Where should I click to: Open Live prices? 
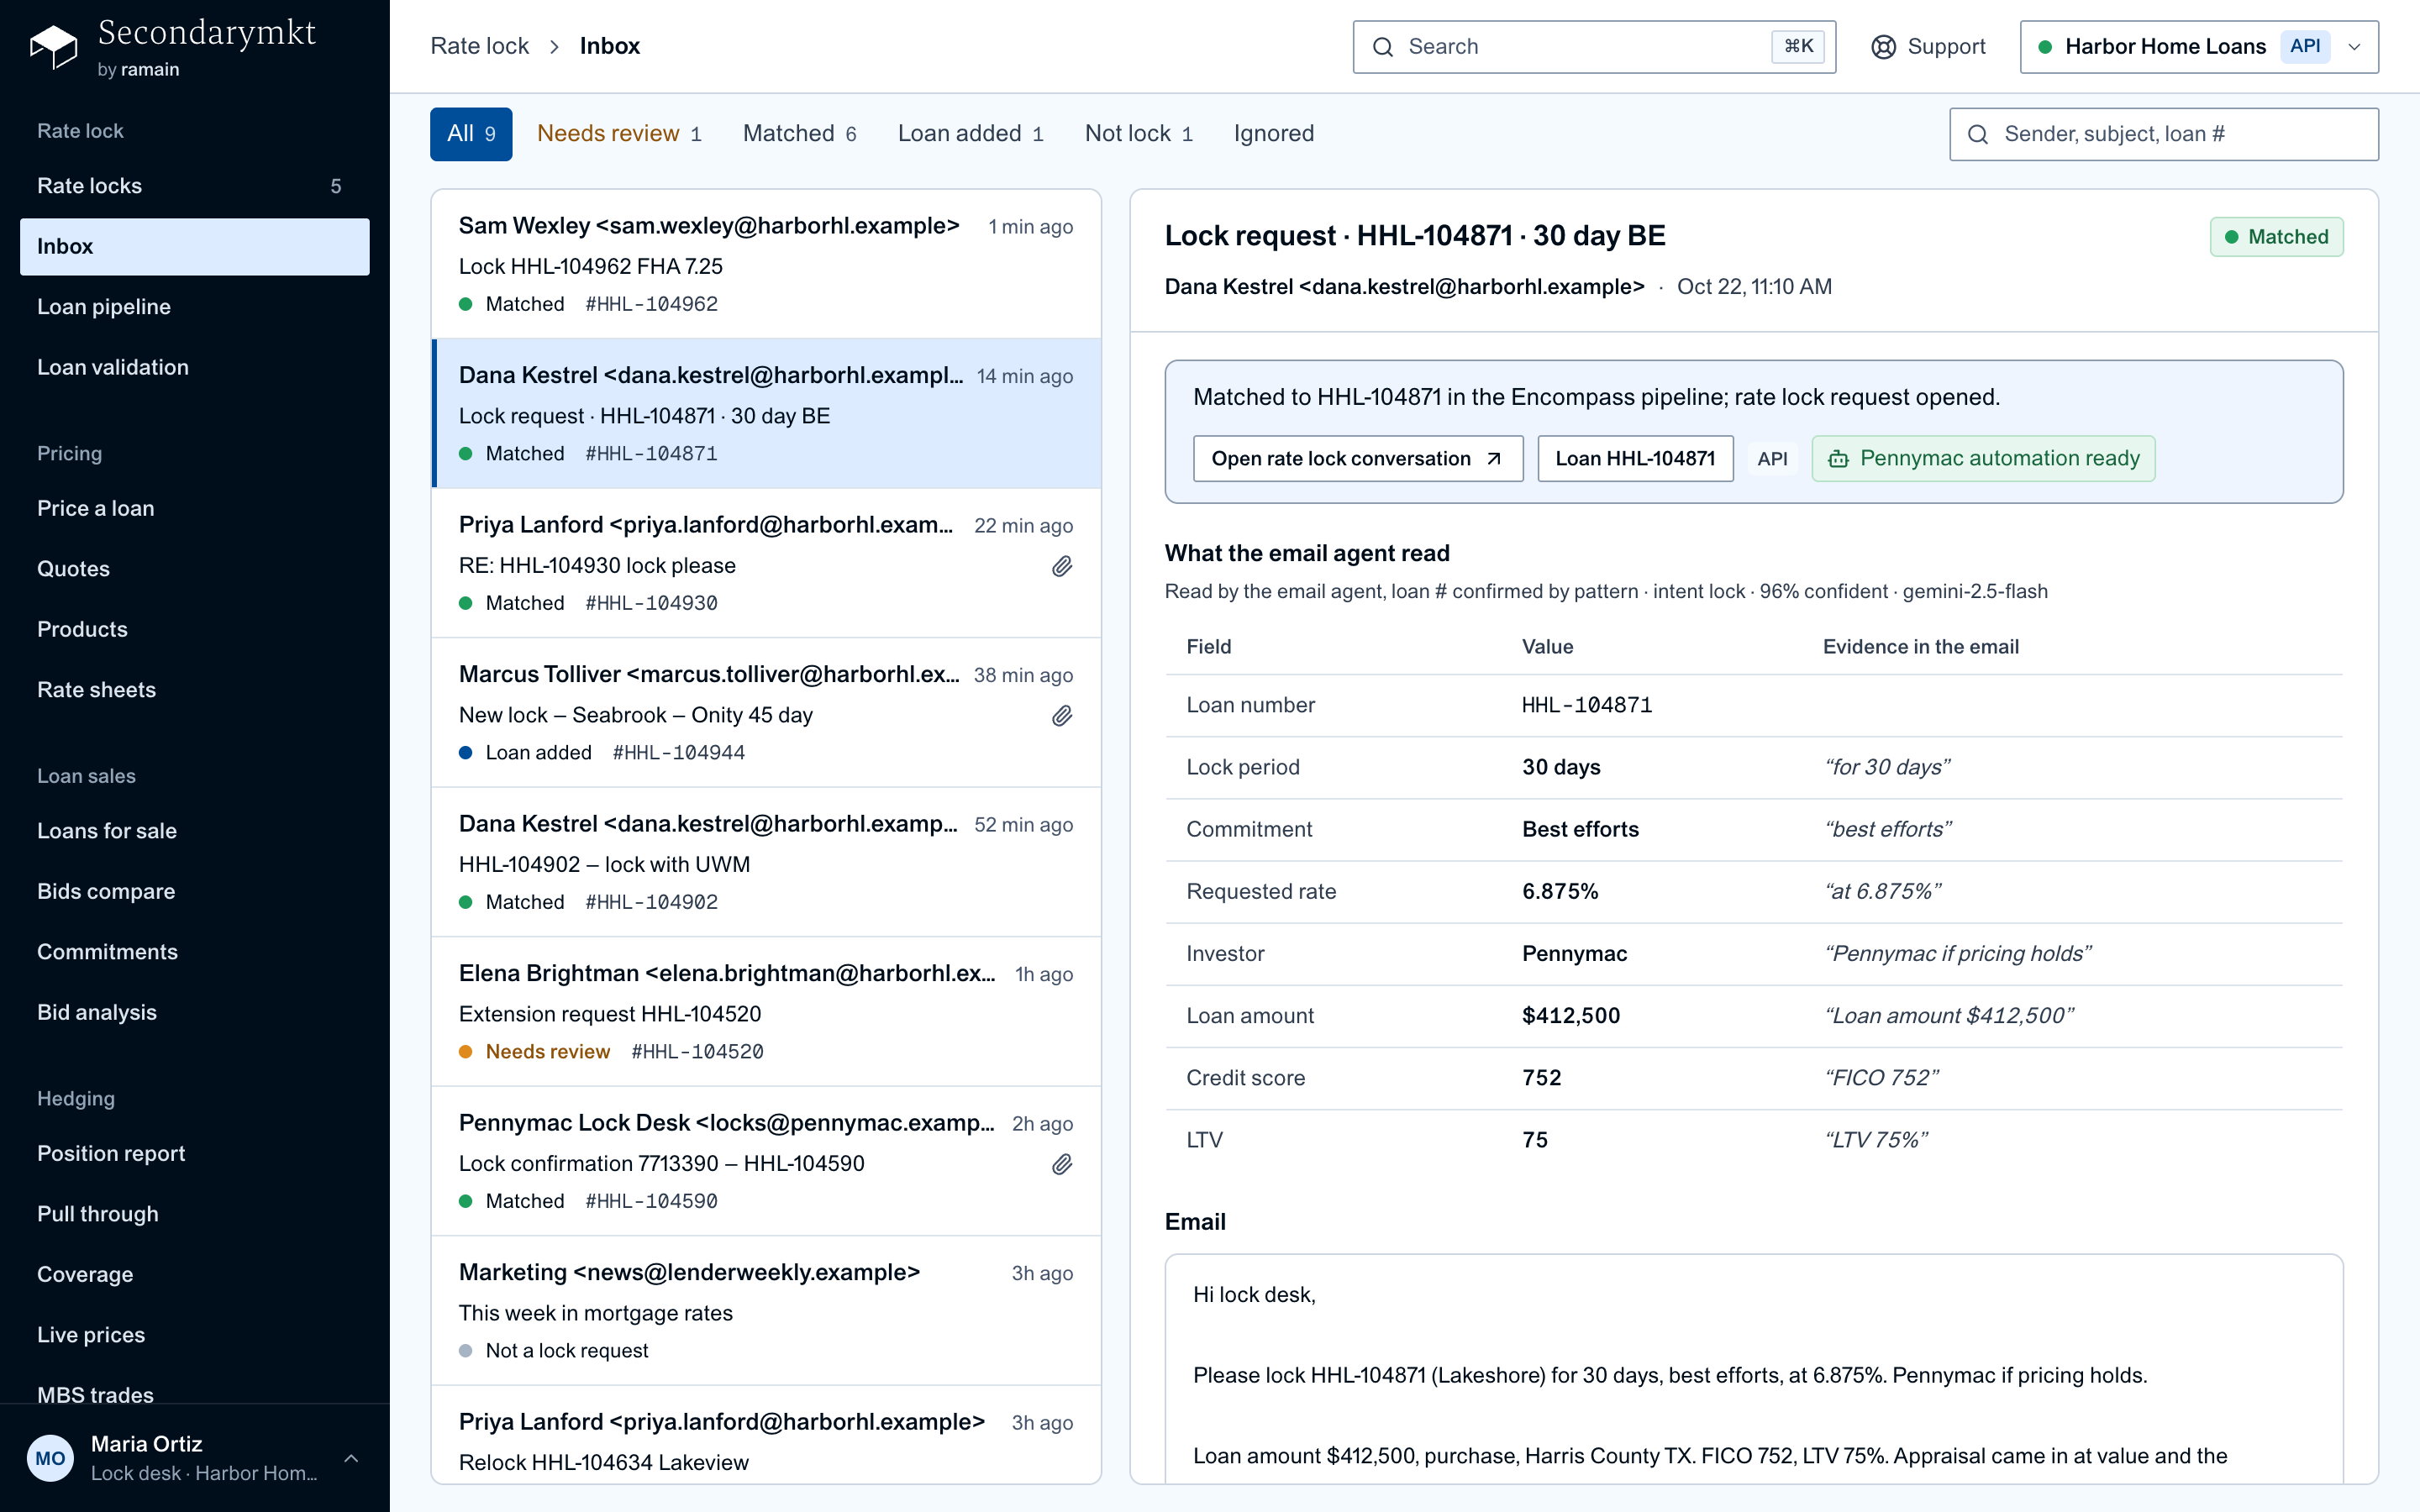tap(194, 1335)
